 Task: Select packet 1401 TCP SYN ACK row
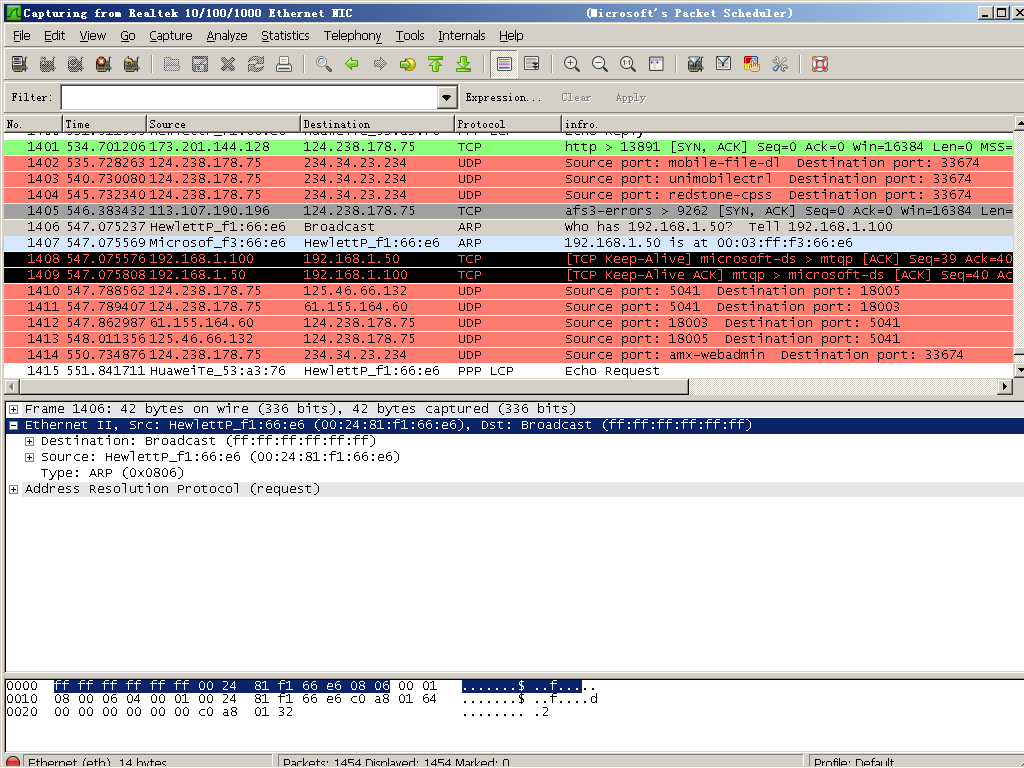[508, 147]
